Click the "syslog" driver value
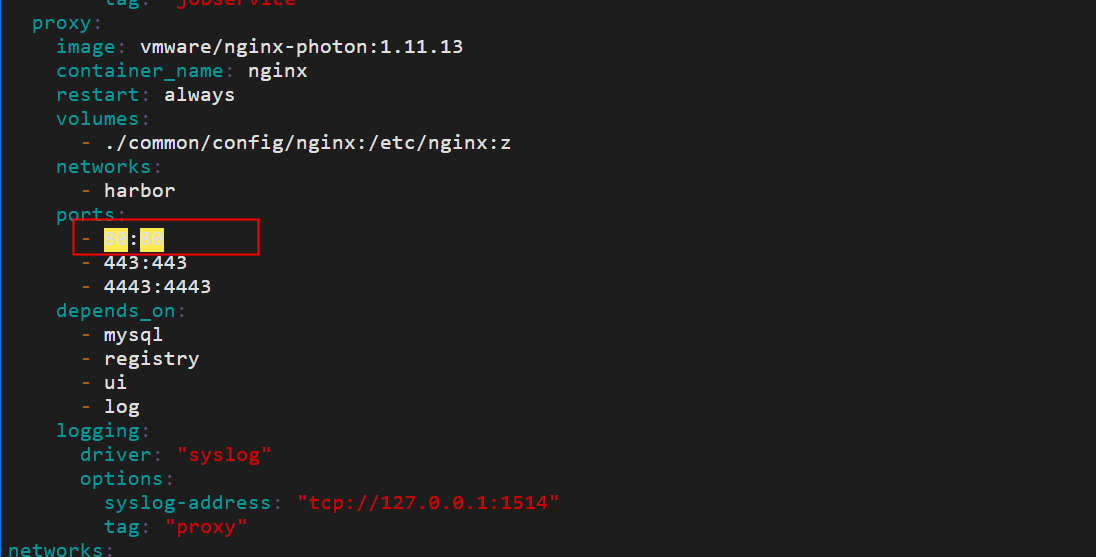This screenshot has width=1096, height=557. [223, 455]
